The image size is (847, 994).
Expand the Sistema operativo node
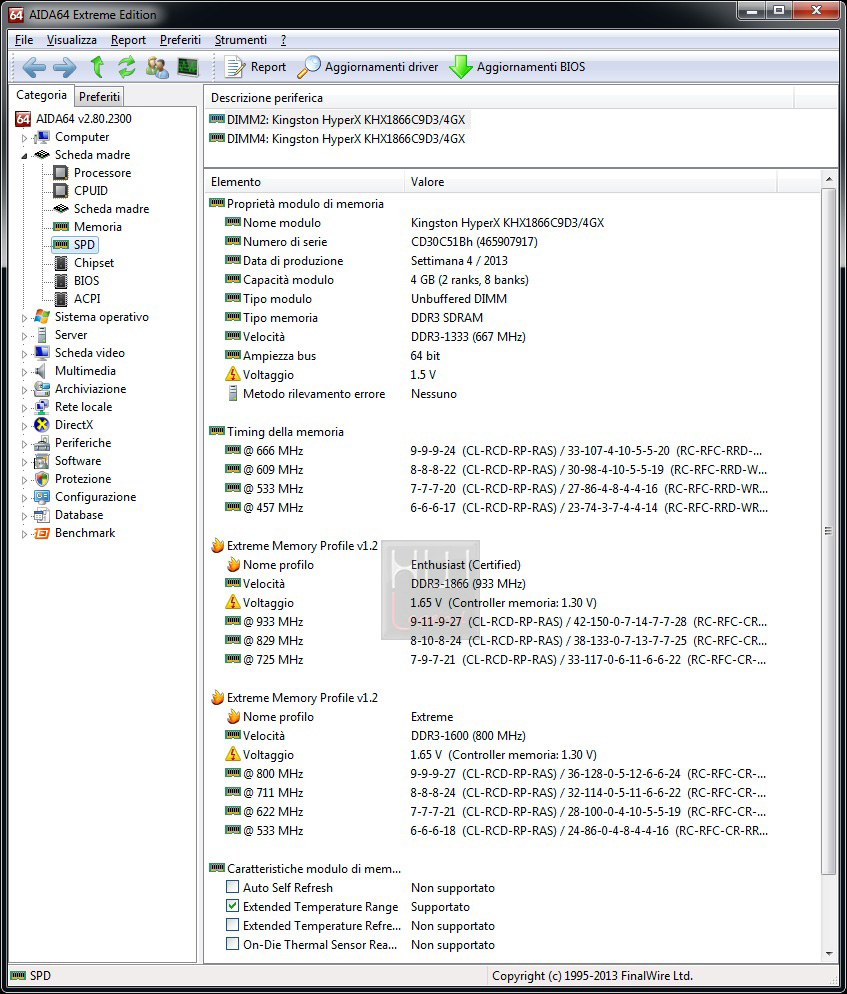[x=24, y=318]
